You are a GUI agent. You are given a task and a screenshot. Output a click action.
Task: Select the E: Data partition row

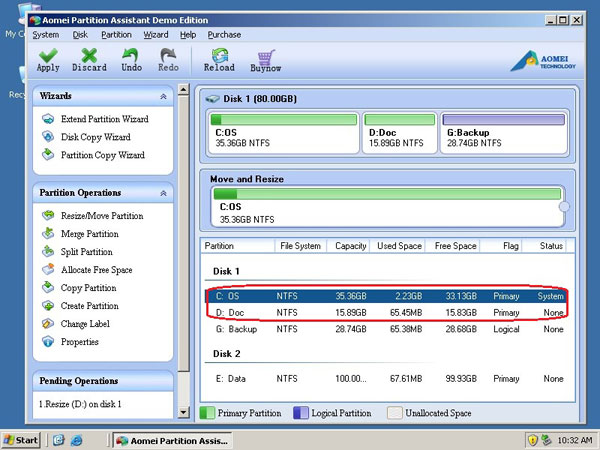386,378
